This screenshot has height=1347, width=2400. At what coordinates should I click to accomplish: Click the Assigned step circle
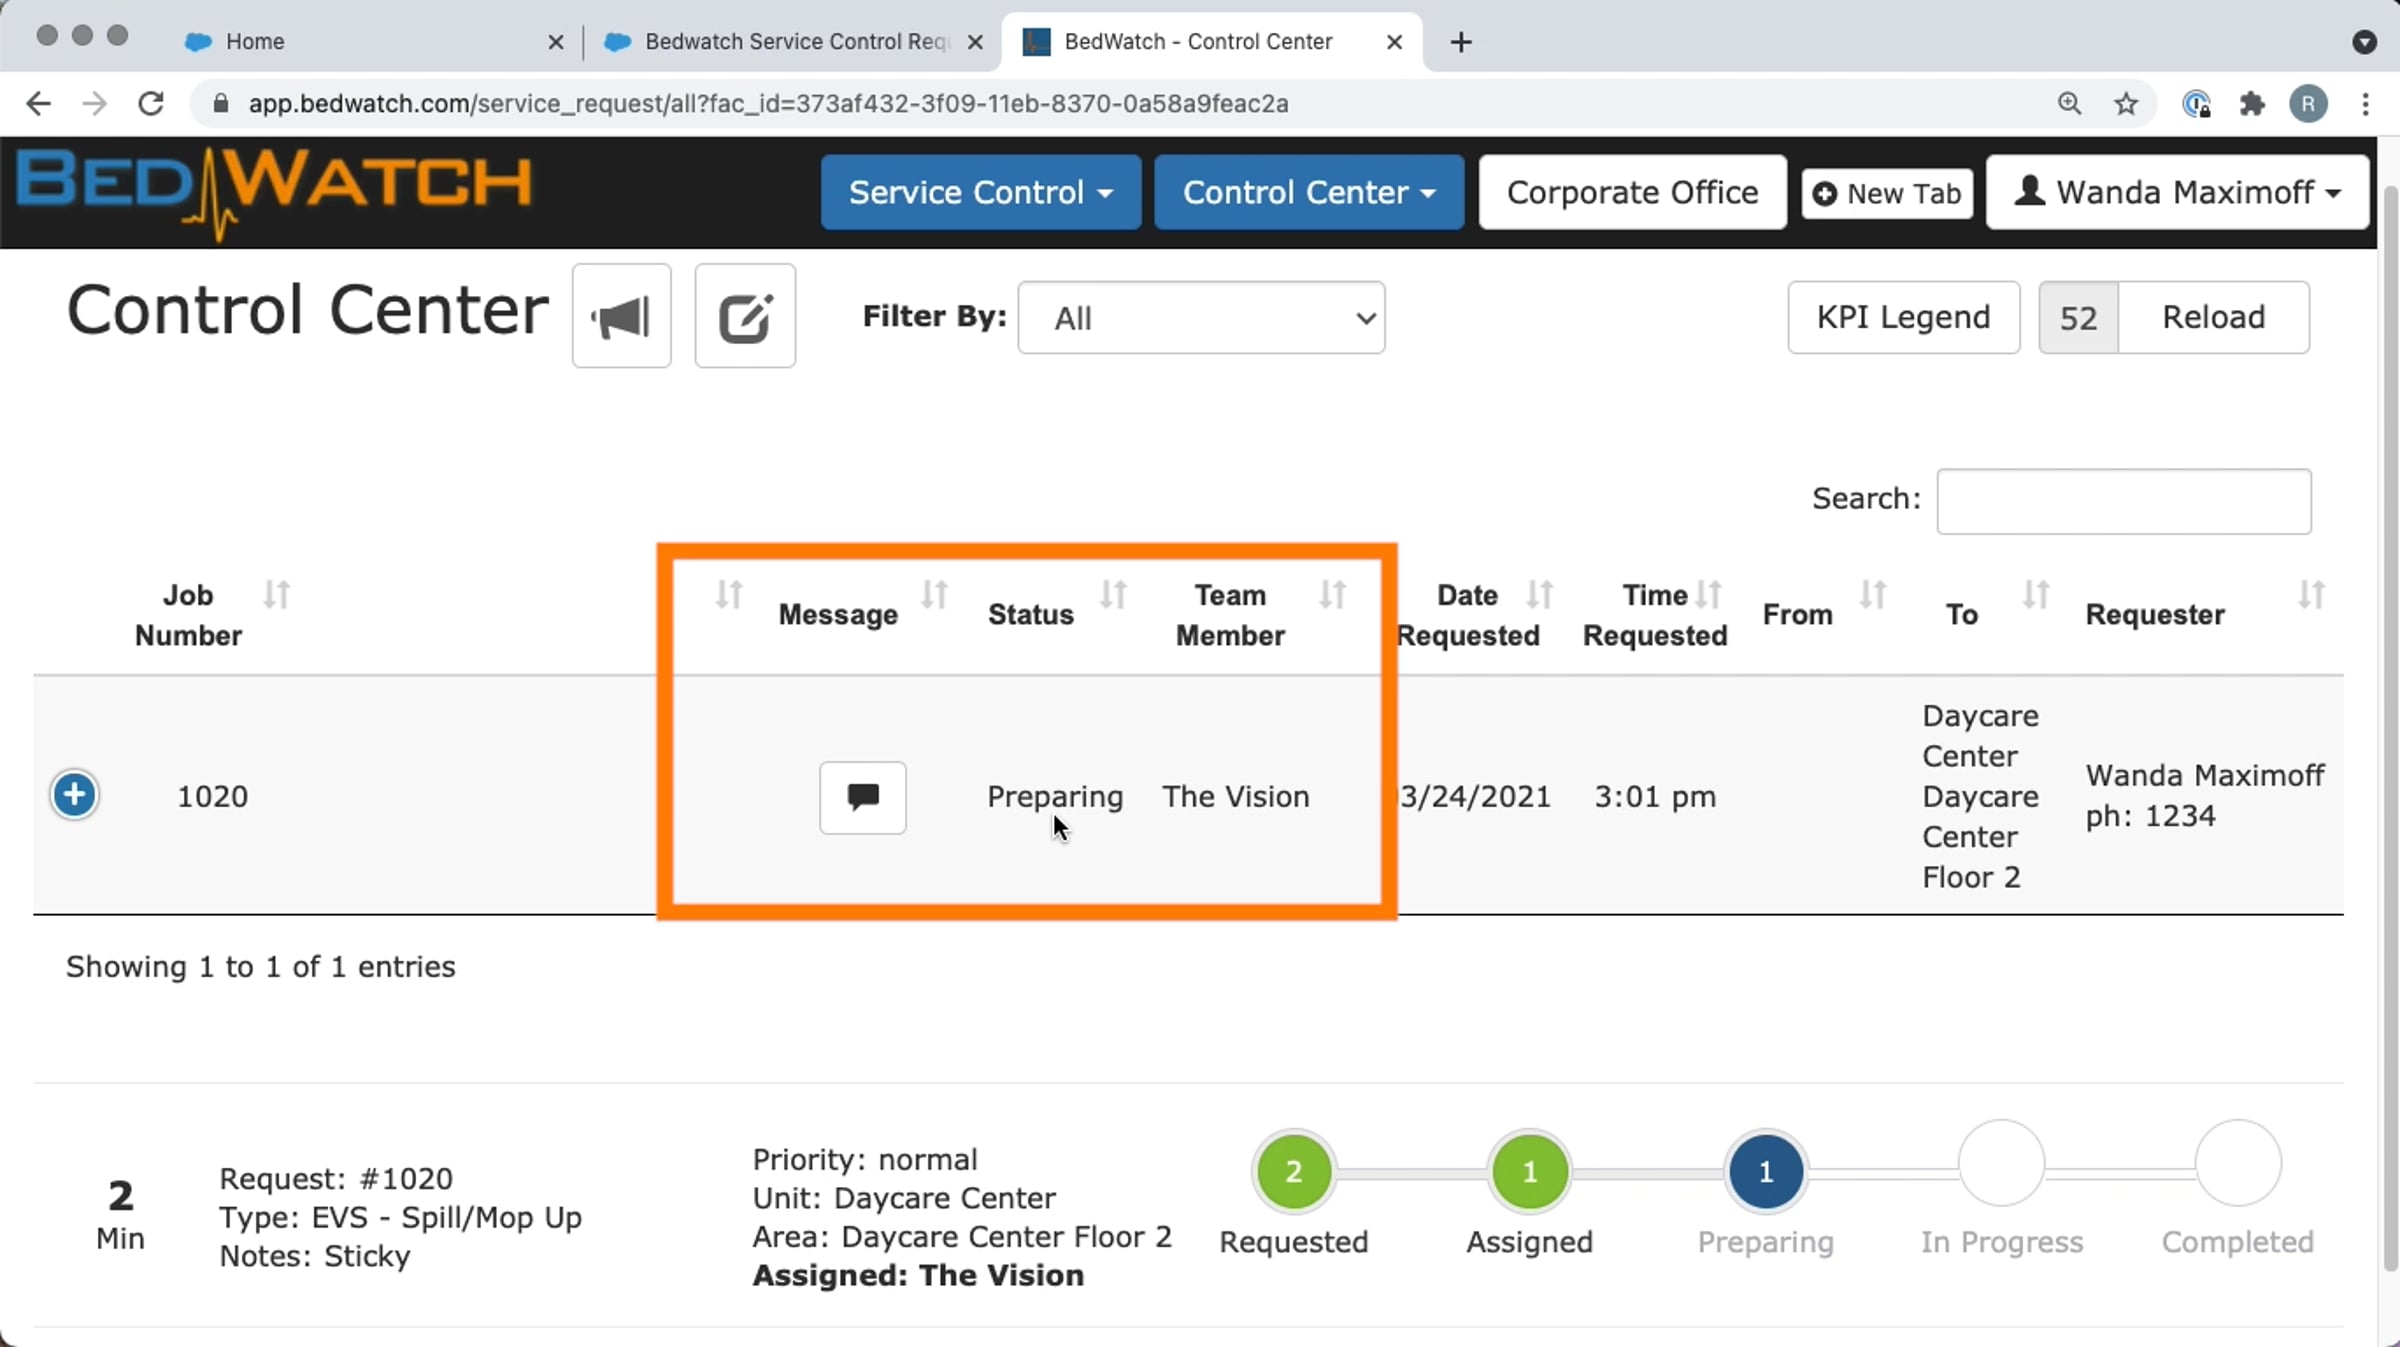1529,1171
